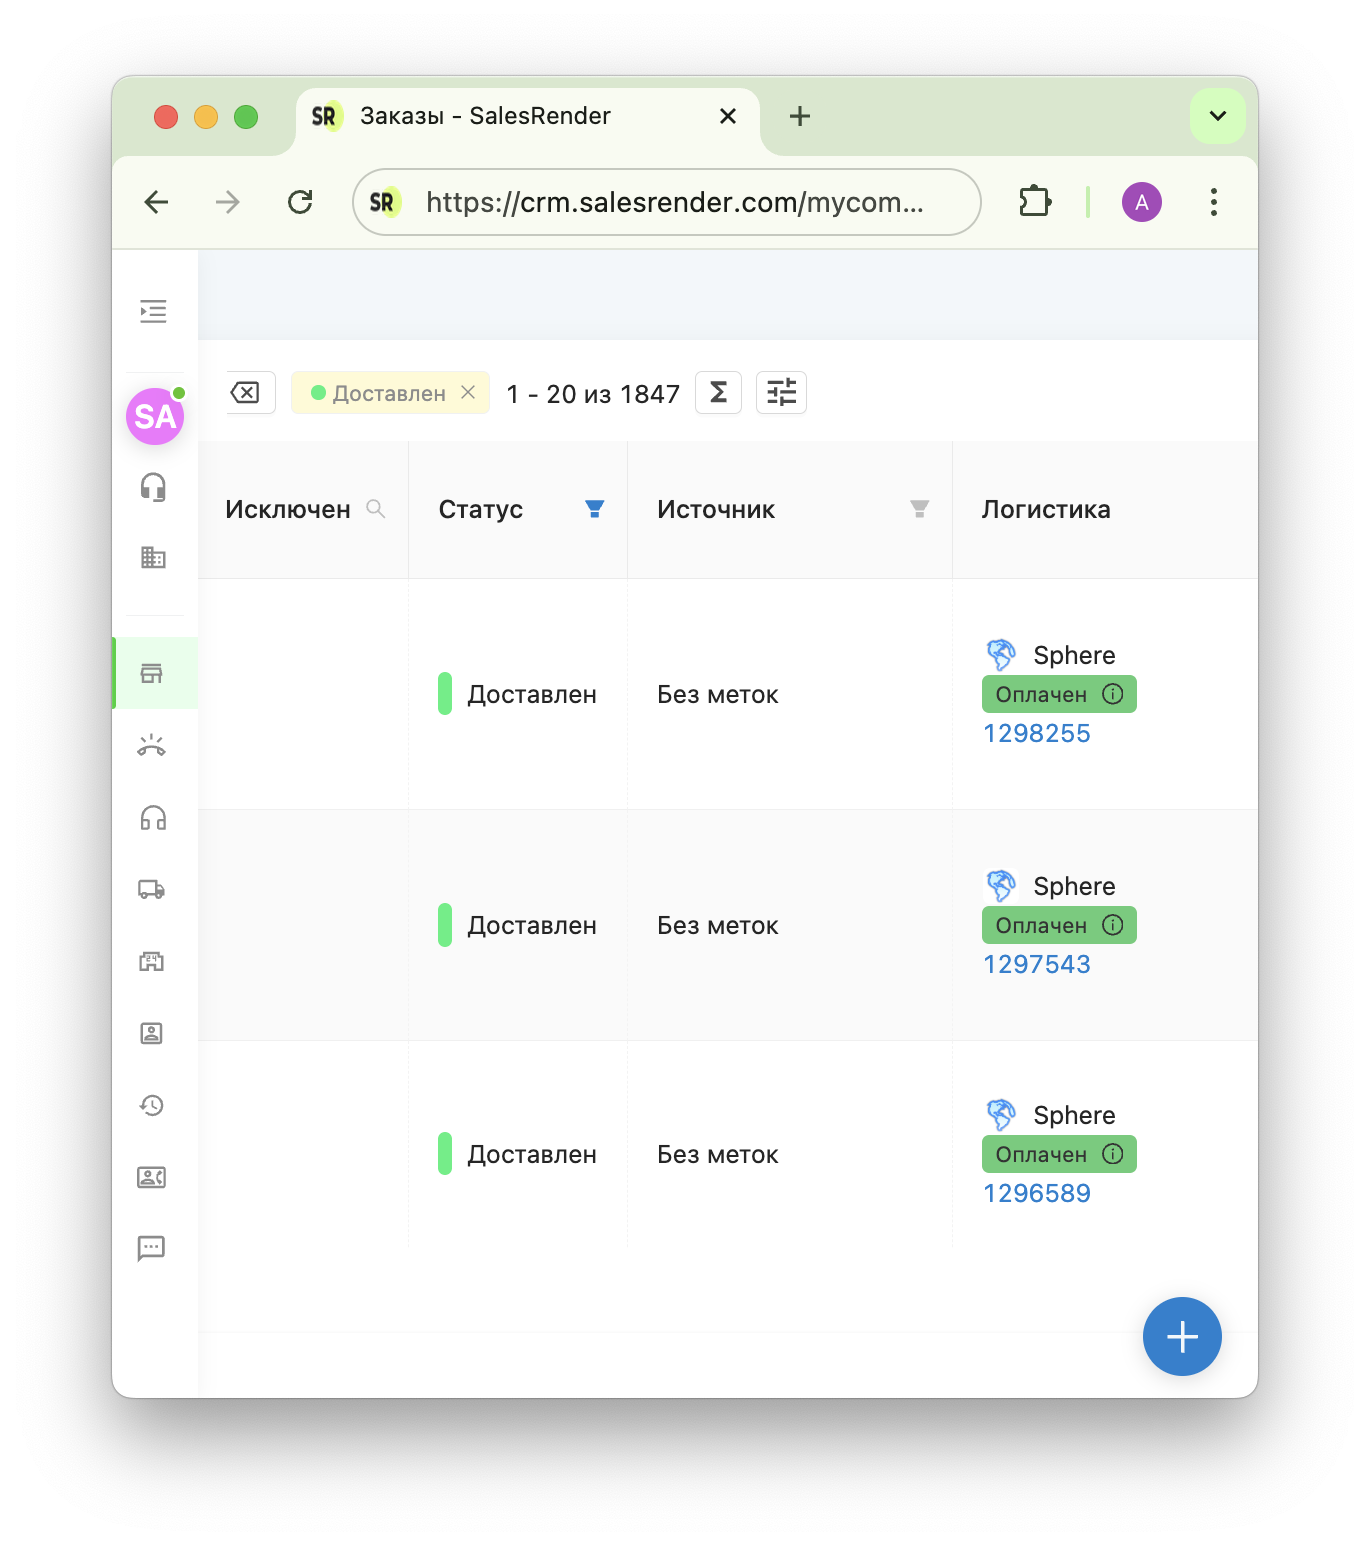Image resolution: width=1370 pixels, height=1546 pixels.
Task: Click Sphere label in row 1297543
Action: pos(1074,886)
